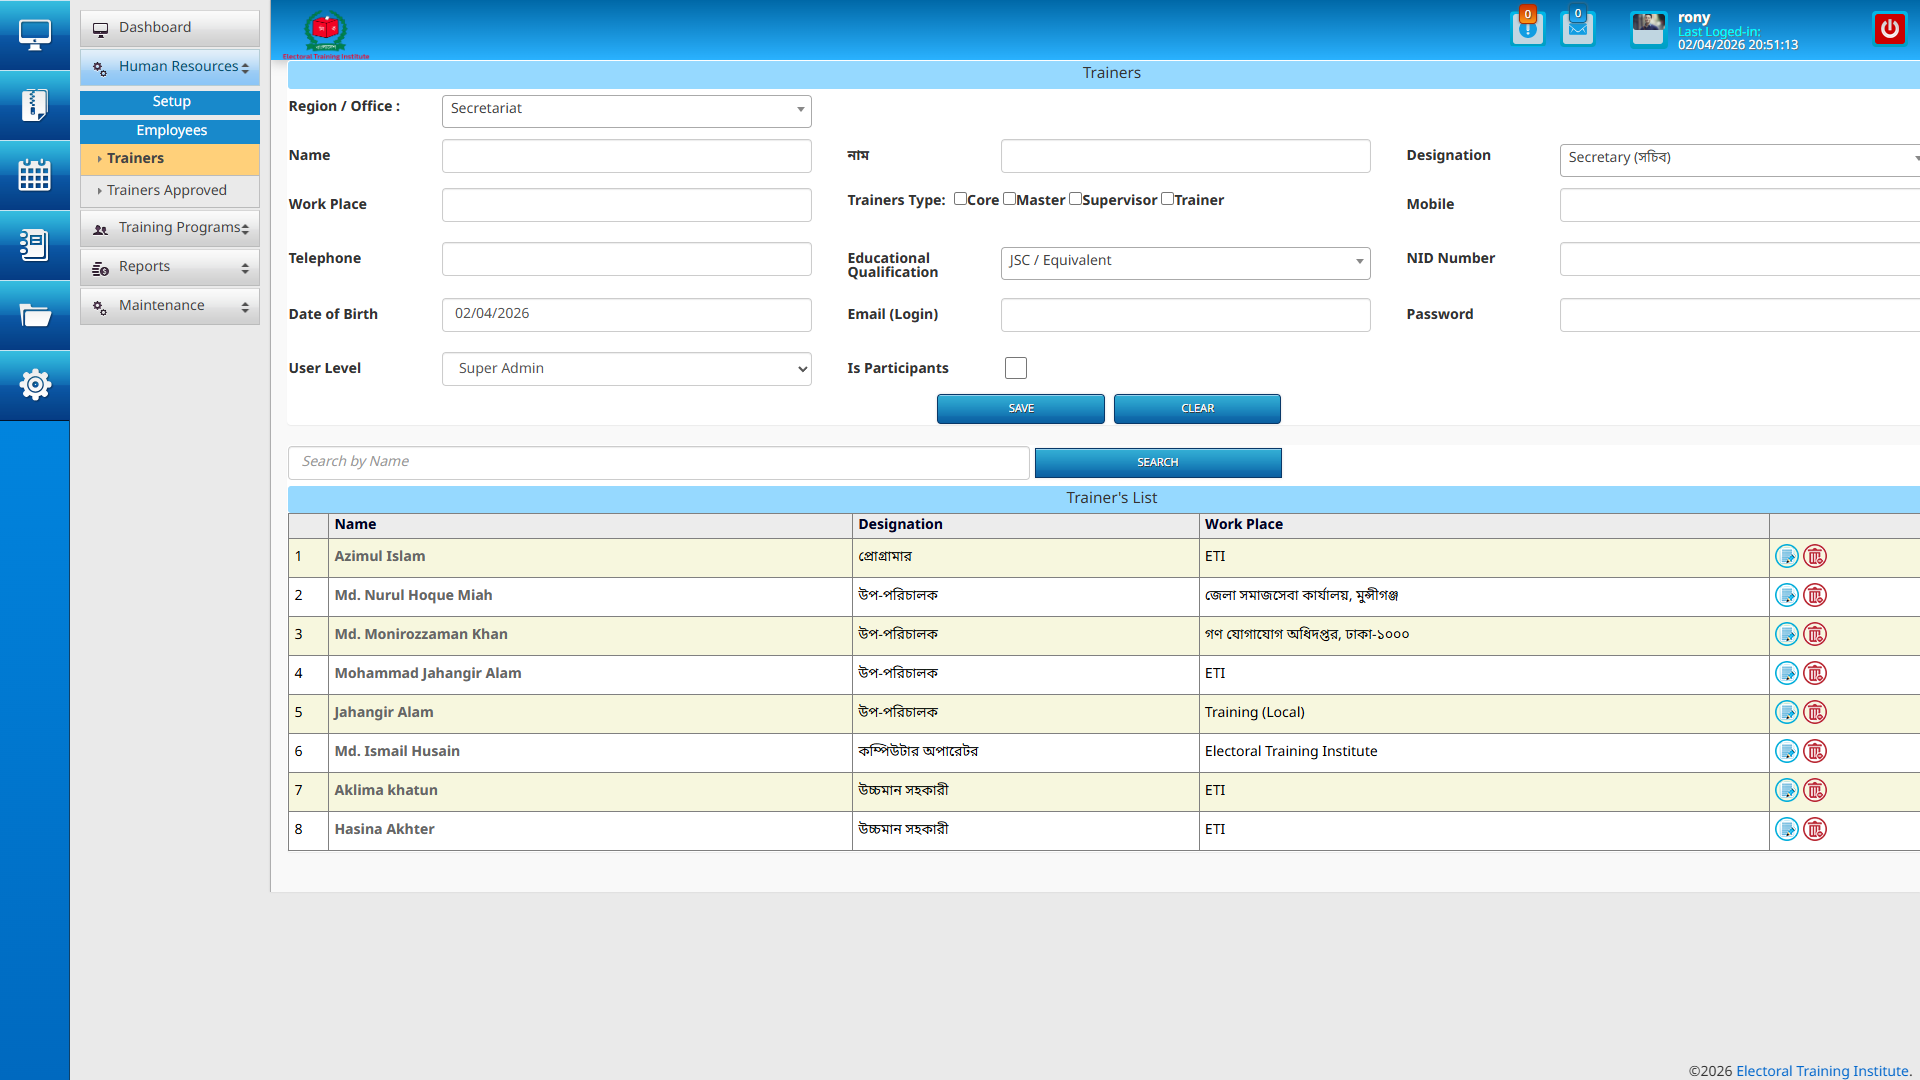Open the alert notification icon in header
The image size is (1920, 1080).
(1527, 29)
